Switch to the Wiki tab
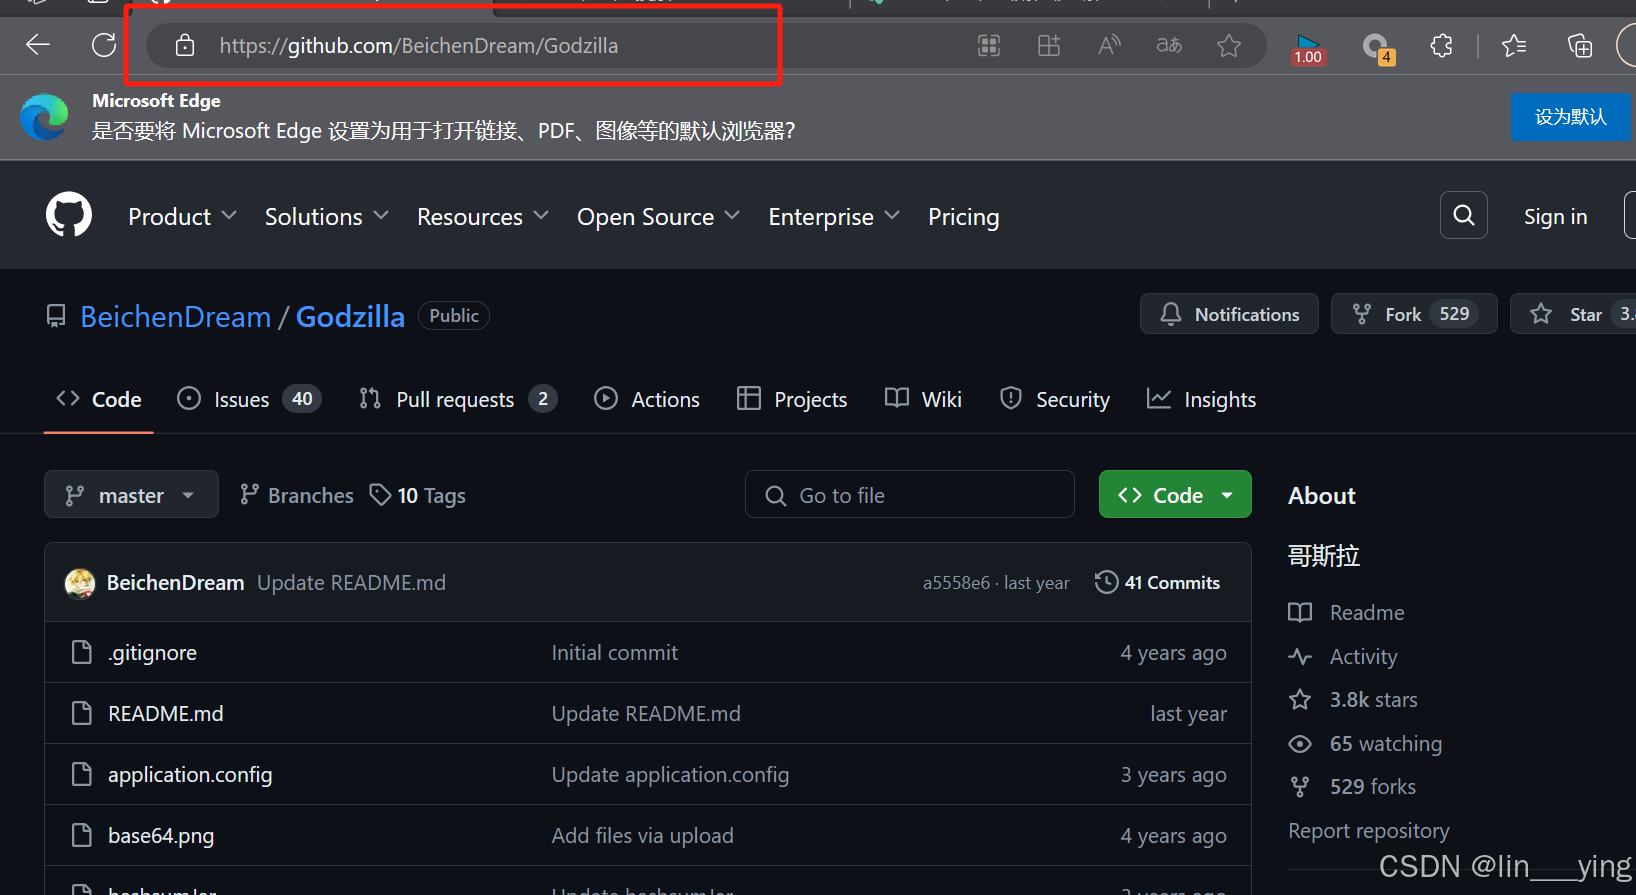This screenshot has width=1636, height=895. pyautogui.click(x=923, y=399)
